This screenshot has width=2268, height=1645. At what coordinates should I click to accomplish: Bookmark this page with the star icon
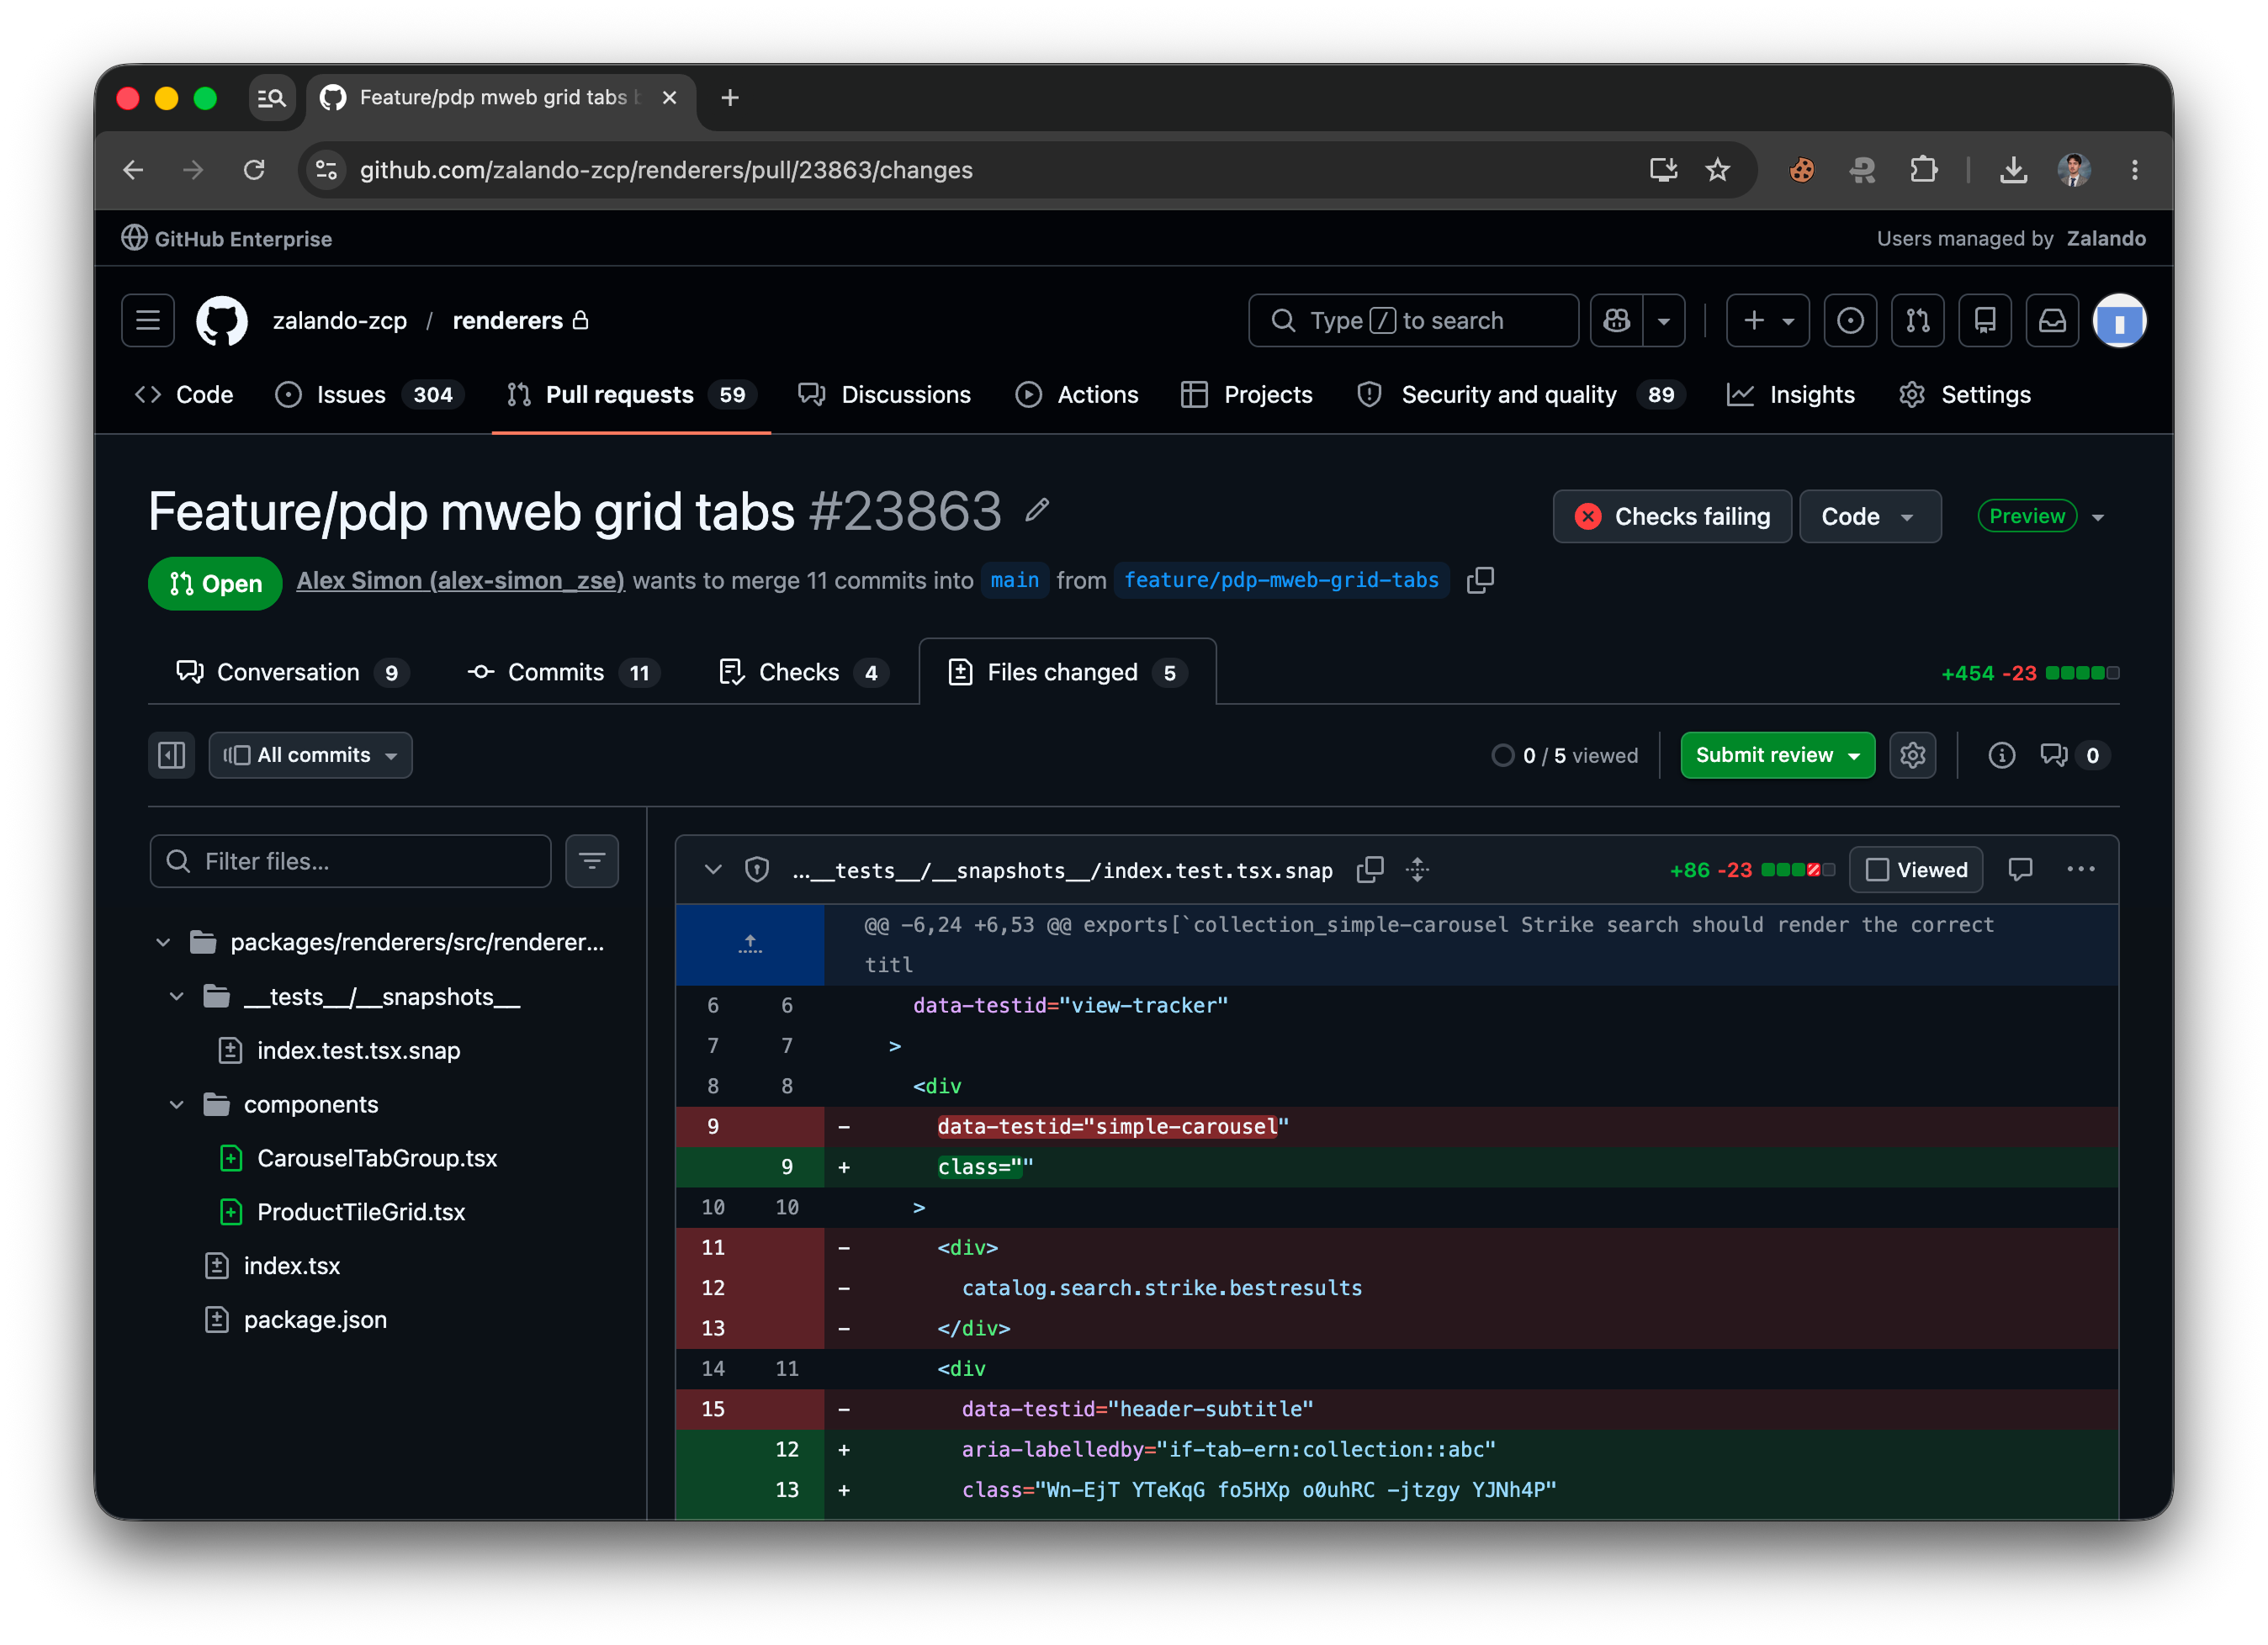pos(1718,170)
